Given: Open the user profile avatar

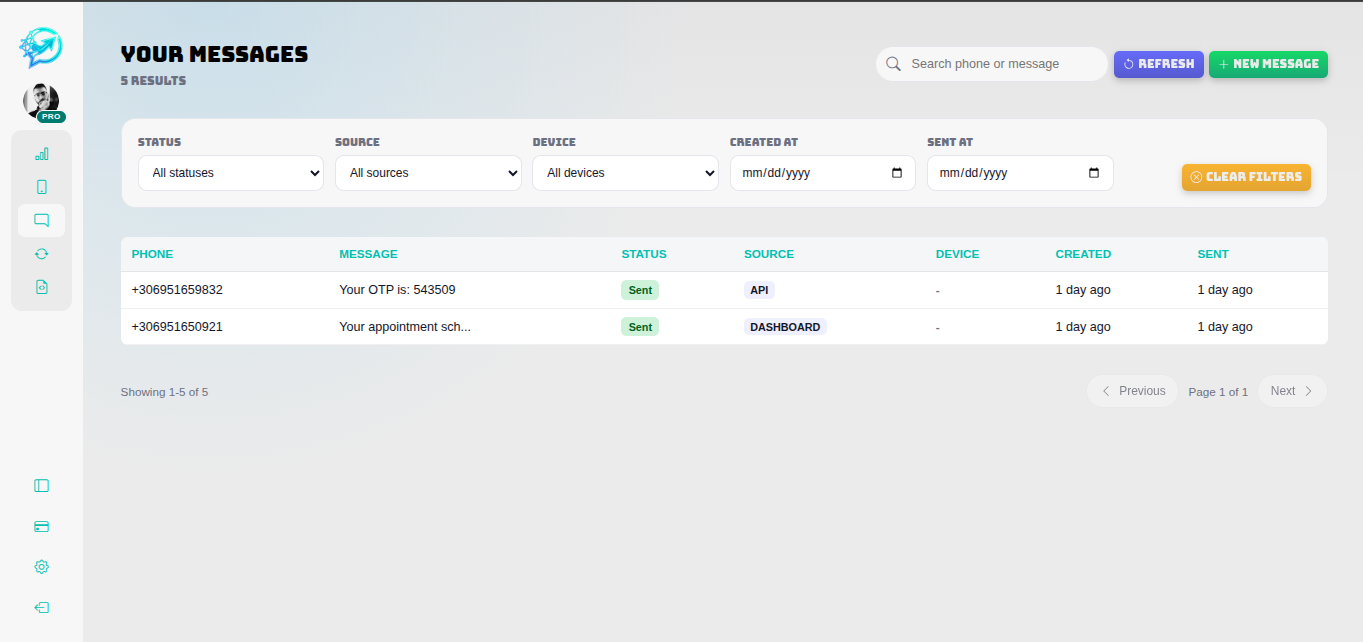Looking at the screenshot, I should [41, 101].
